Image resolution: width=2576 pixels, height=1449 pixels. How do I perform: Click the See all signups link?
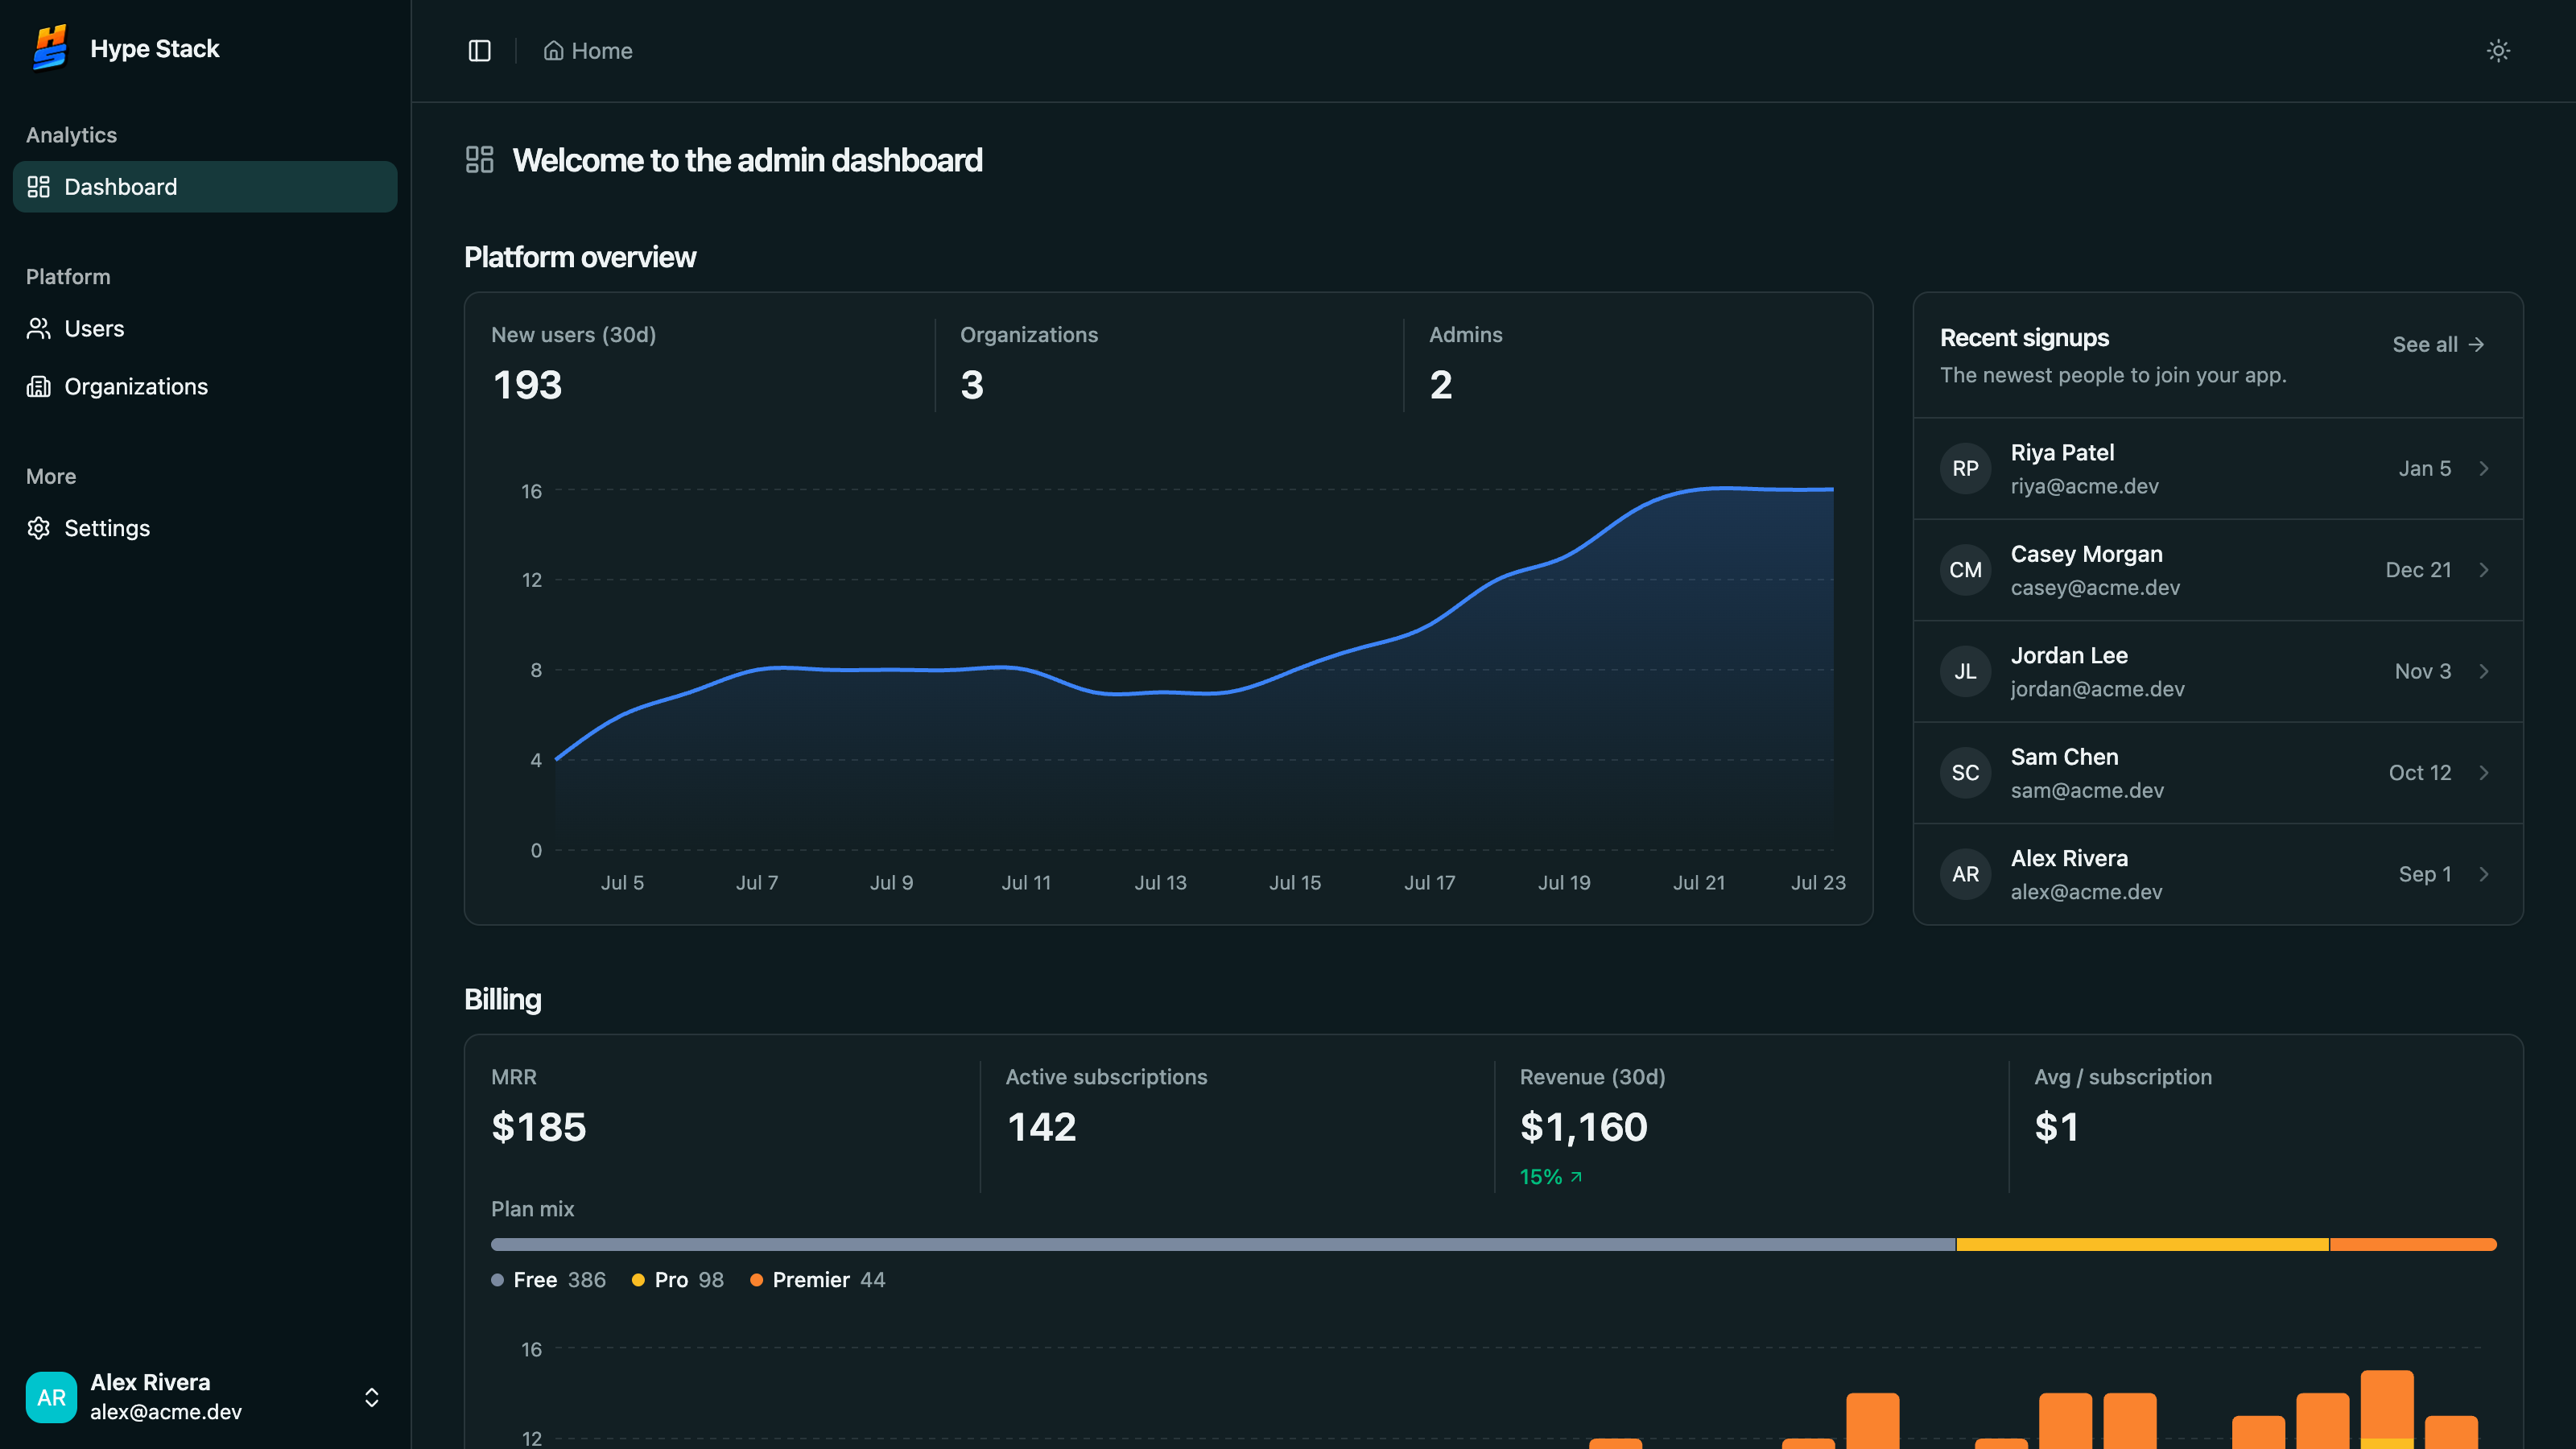coord(2438,344)
